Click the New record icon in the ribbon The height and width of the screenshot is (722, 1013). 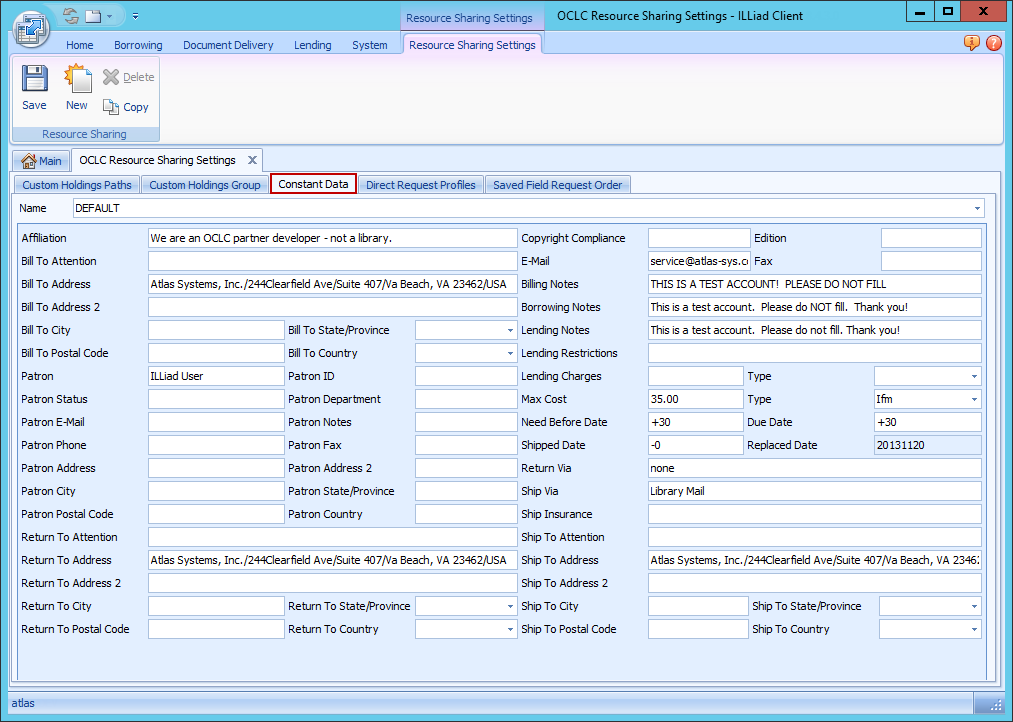pos(76,85)
